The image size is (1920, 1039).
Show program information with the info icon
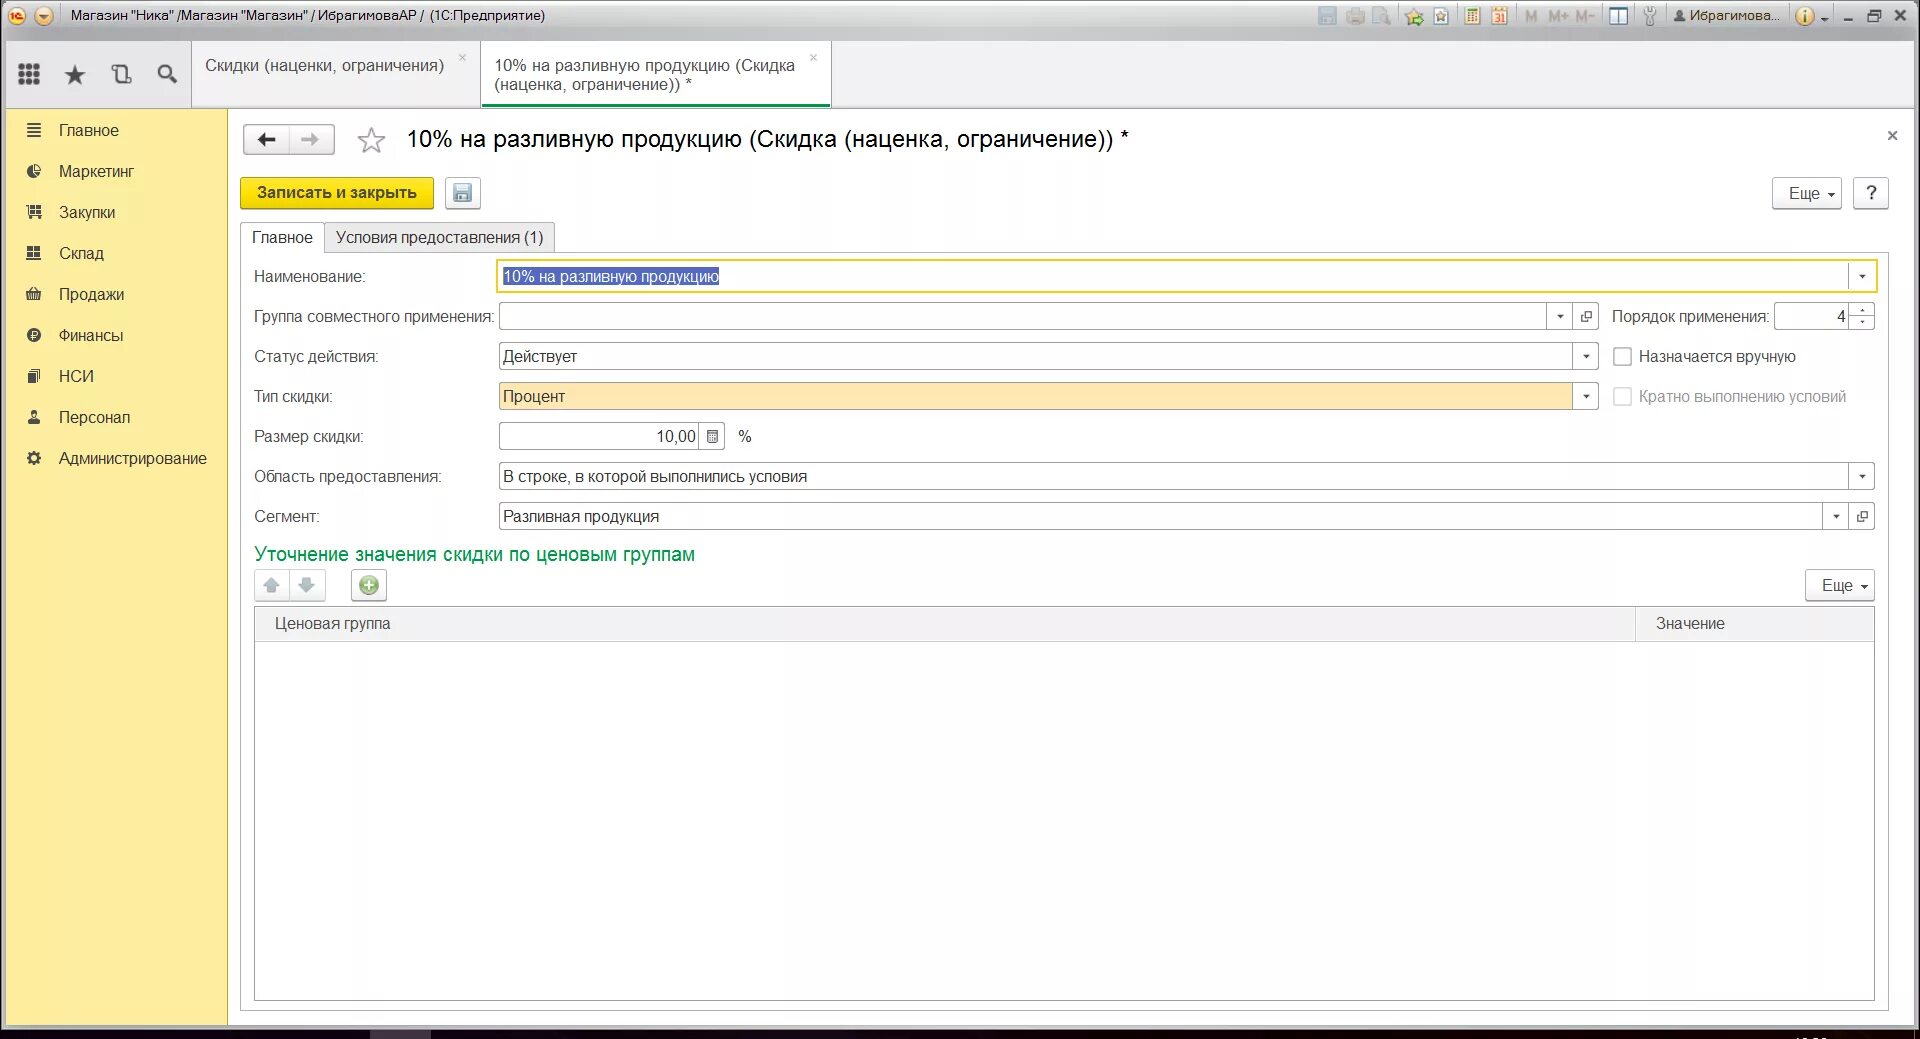point(1804,16)
